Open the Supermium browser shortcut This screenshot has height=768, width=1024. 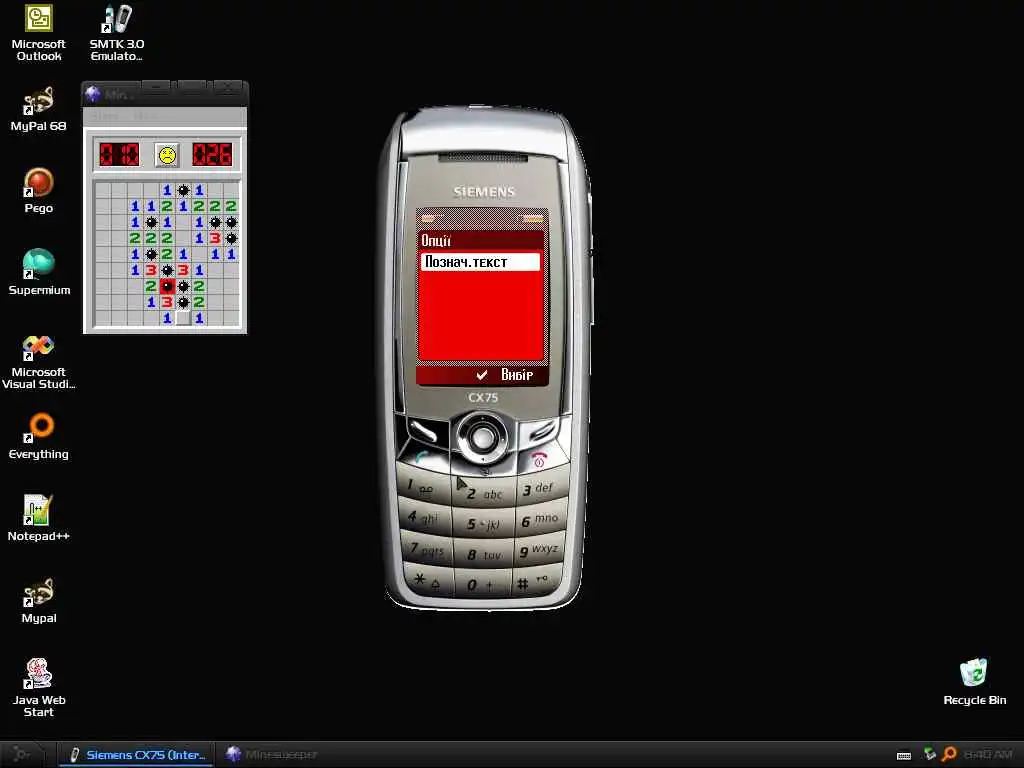tap(39, 273)
